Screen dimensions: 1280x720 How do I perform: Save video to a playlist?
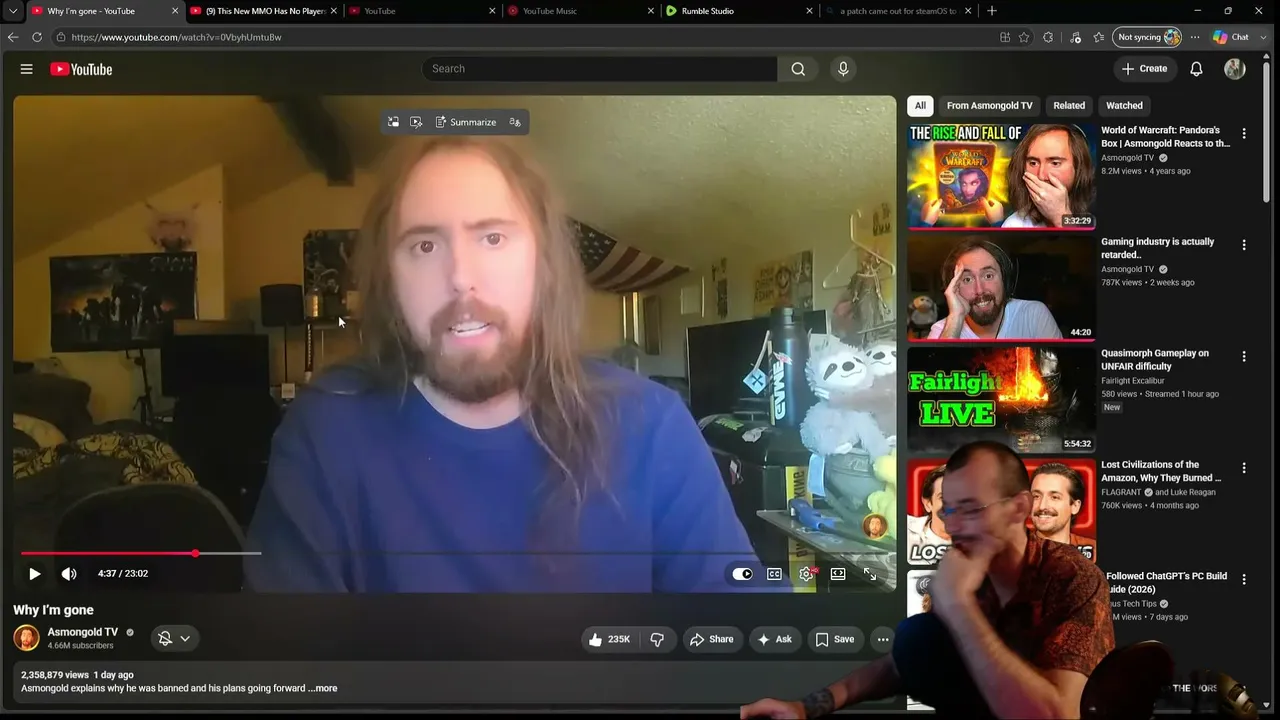pyautogui.click(x=835, y=639)
